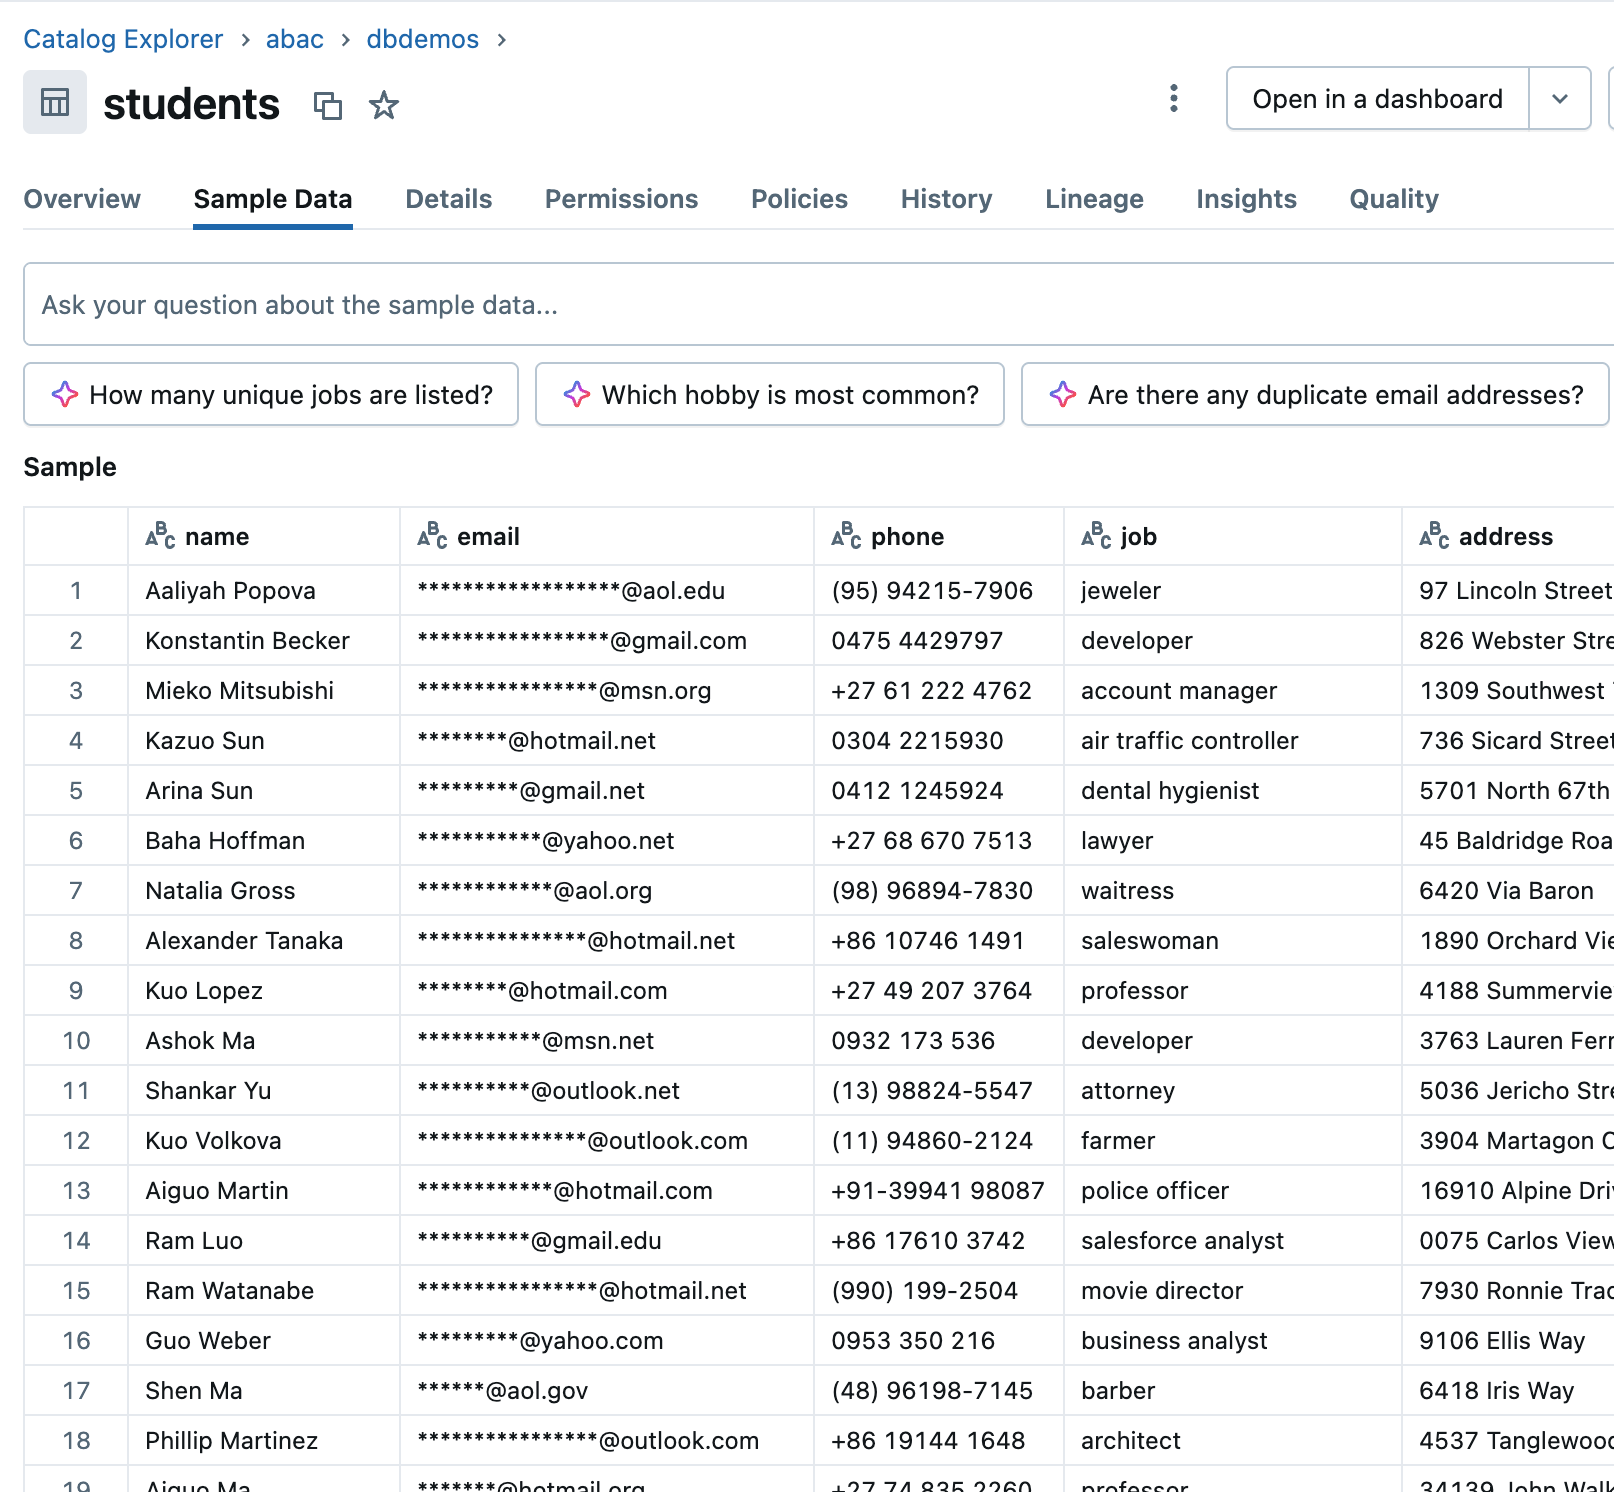1614x1492 pixels.
Task: Click the sample data question input field
Action: pyautogui.click(x=800, y=304)
